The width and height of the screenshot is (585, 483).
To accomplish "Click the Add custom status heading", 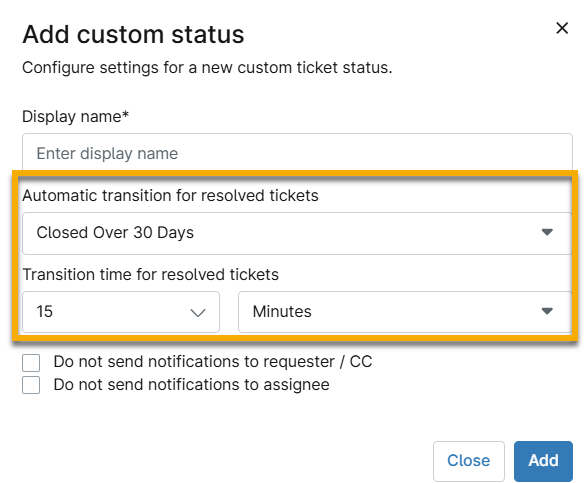I will tap(133, 34).
